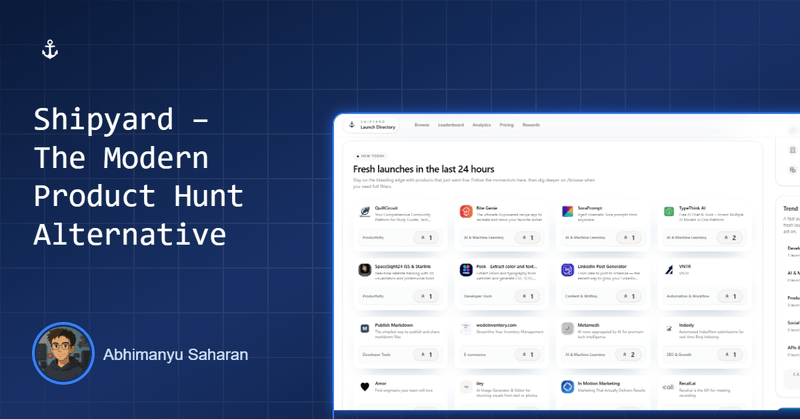Click the Peek extract color product icon
This screenshot has height=419, width=800.
[466, 270]
